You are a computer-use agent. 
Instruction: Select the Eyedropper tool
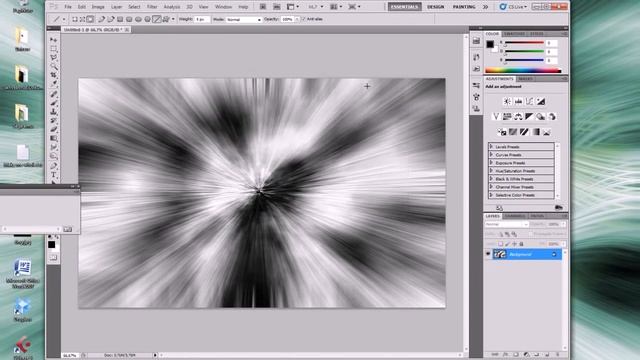53,84
